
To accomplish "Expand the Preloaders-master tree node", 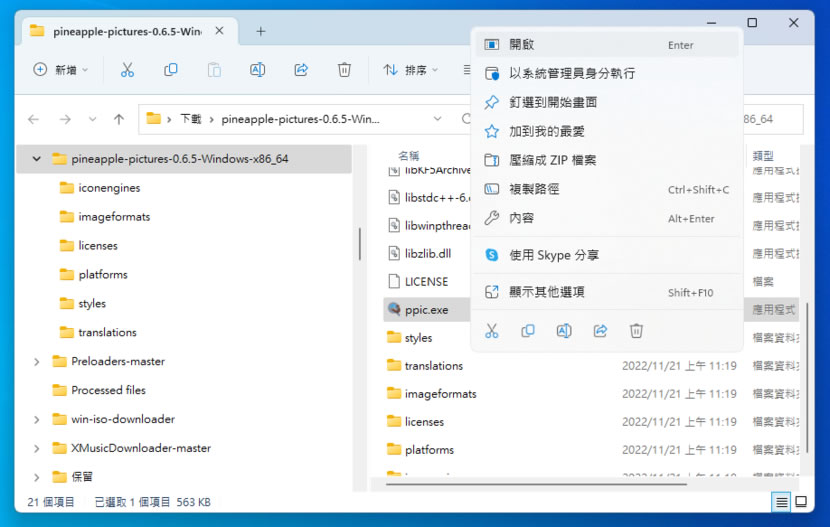I will click(x=37, y=361).
